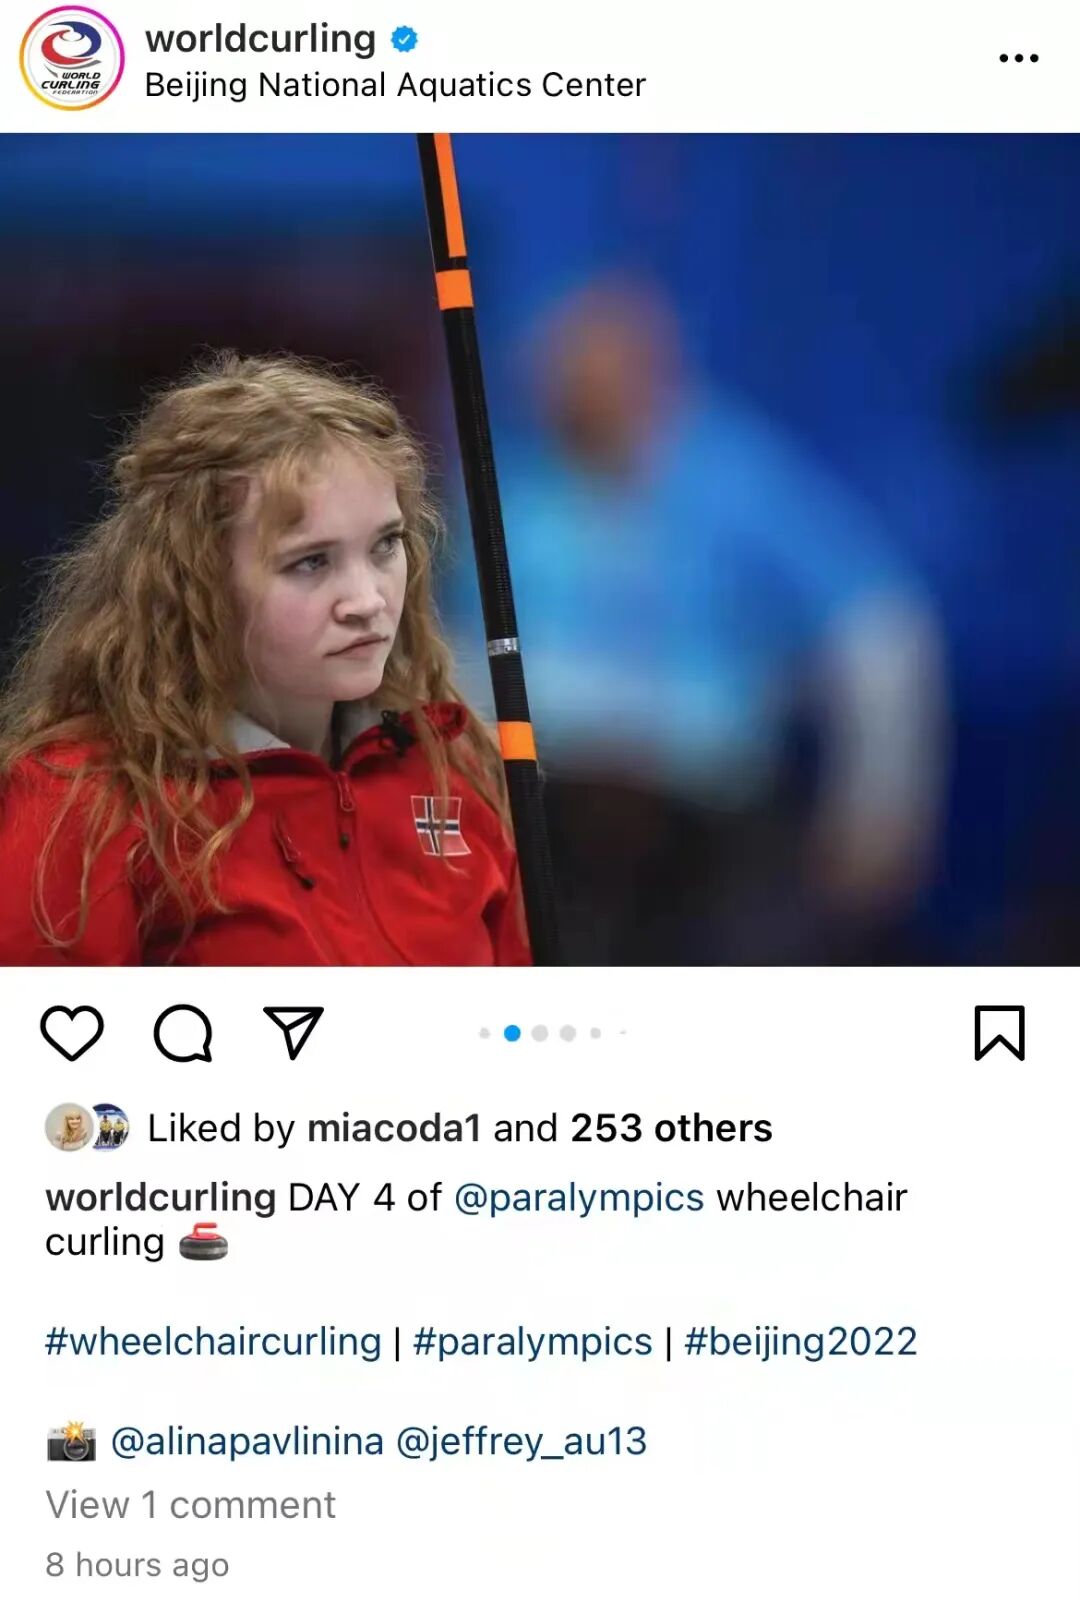Open @alinapavlinina photographer profile
This screenshot has height=1602, width=1080.
pos(247,1441)
